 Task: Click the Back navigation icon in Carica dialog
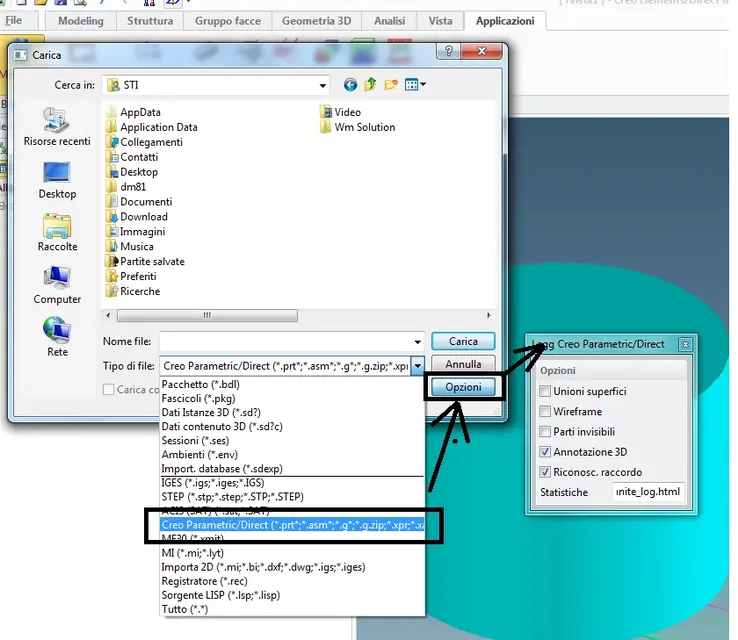click(x=350, y=85)
